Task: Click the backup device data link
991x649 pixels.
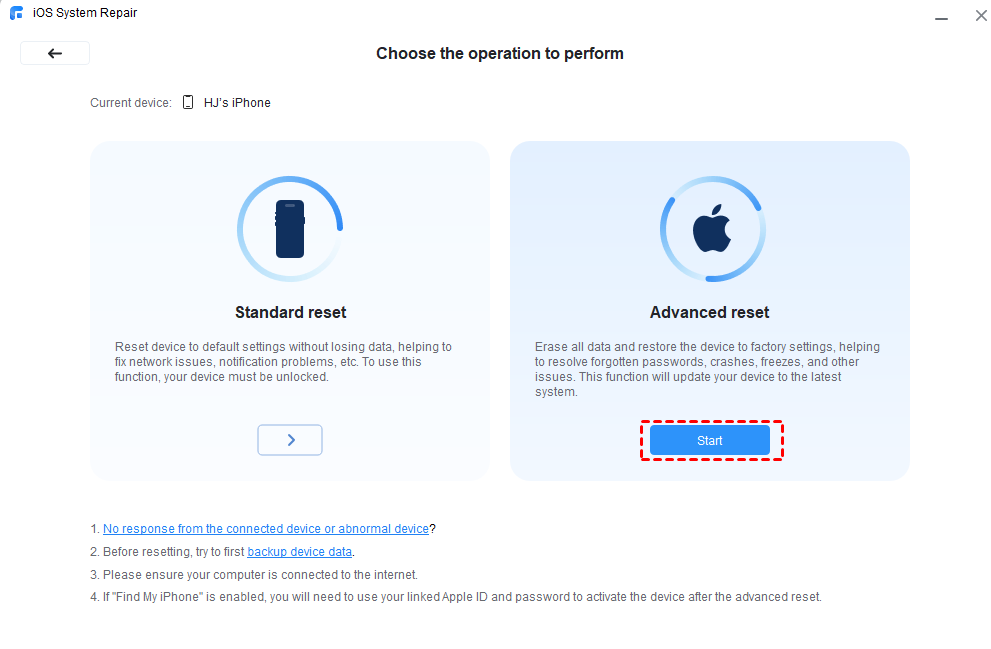Action: coord(299,551)
